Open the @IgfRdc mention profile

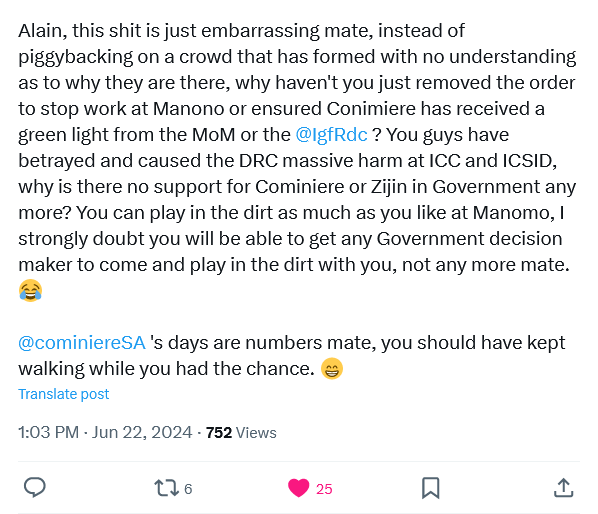(331, 135)
